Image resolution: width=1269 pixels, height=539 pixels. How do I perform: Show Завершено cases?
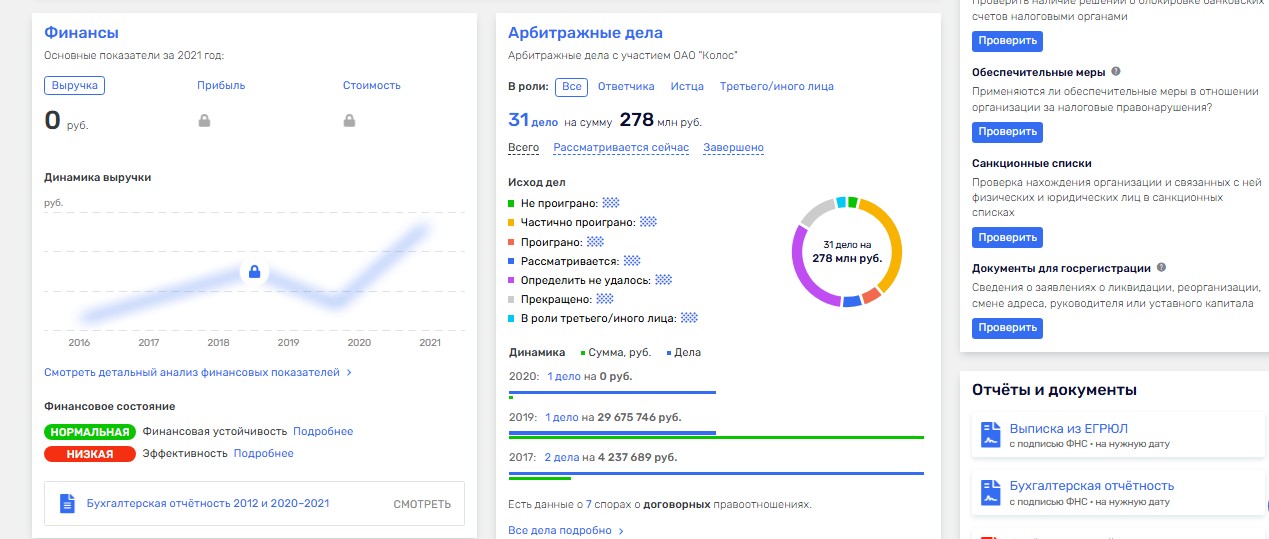click(x=733, y=148)
